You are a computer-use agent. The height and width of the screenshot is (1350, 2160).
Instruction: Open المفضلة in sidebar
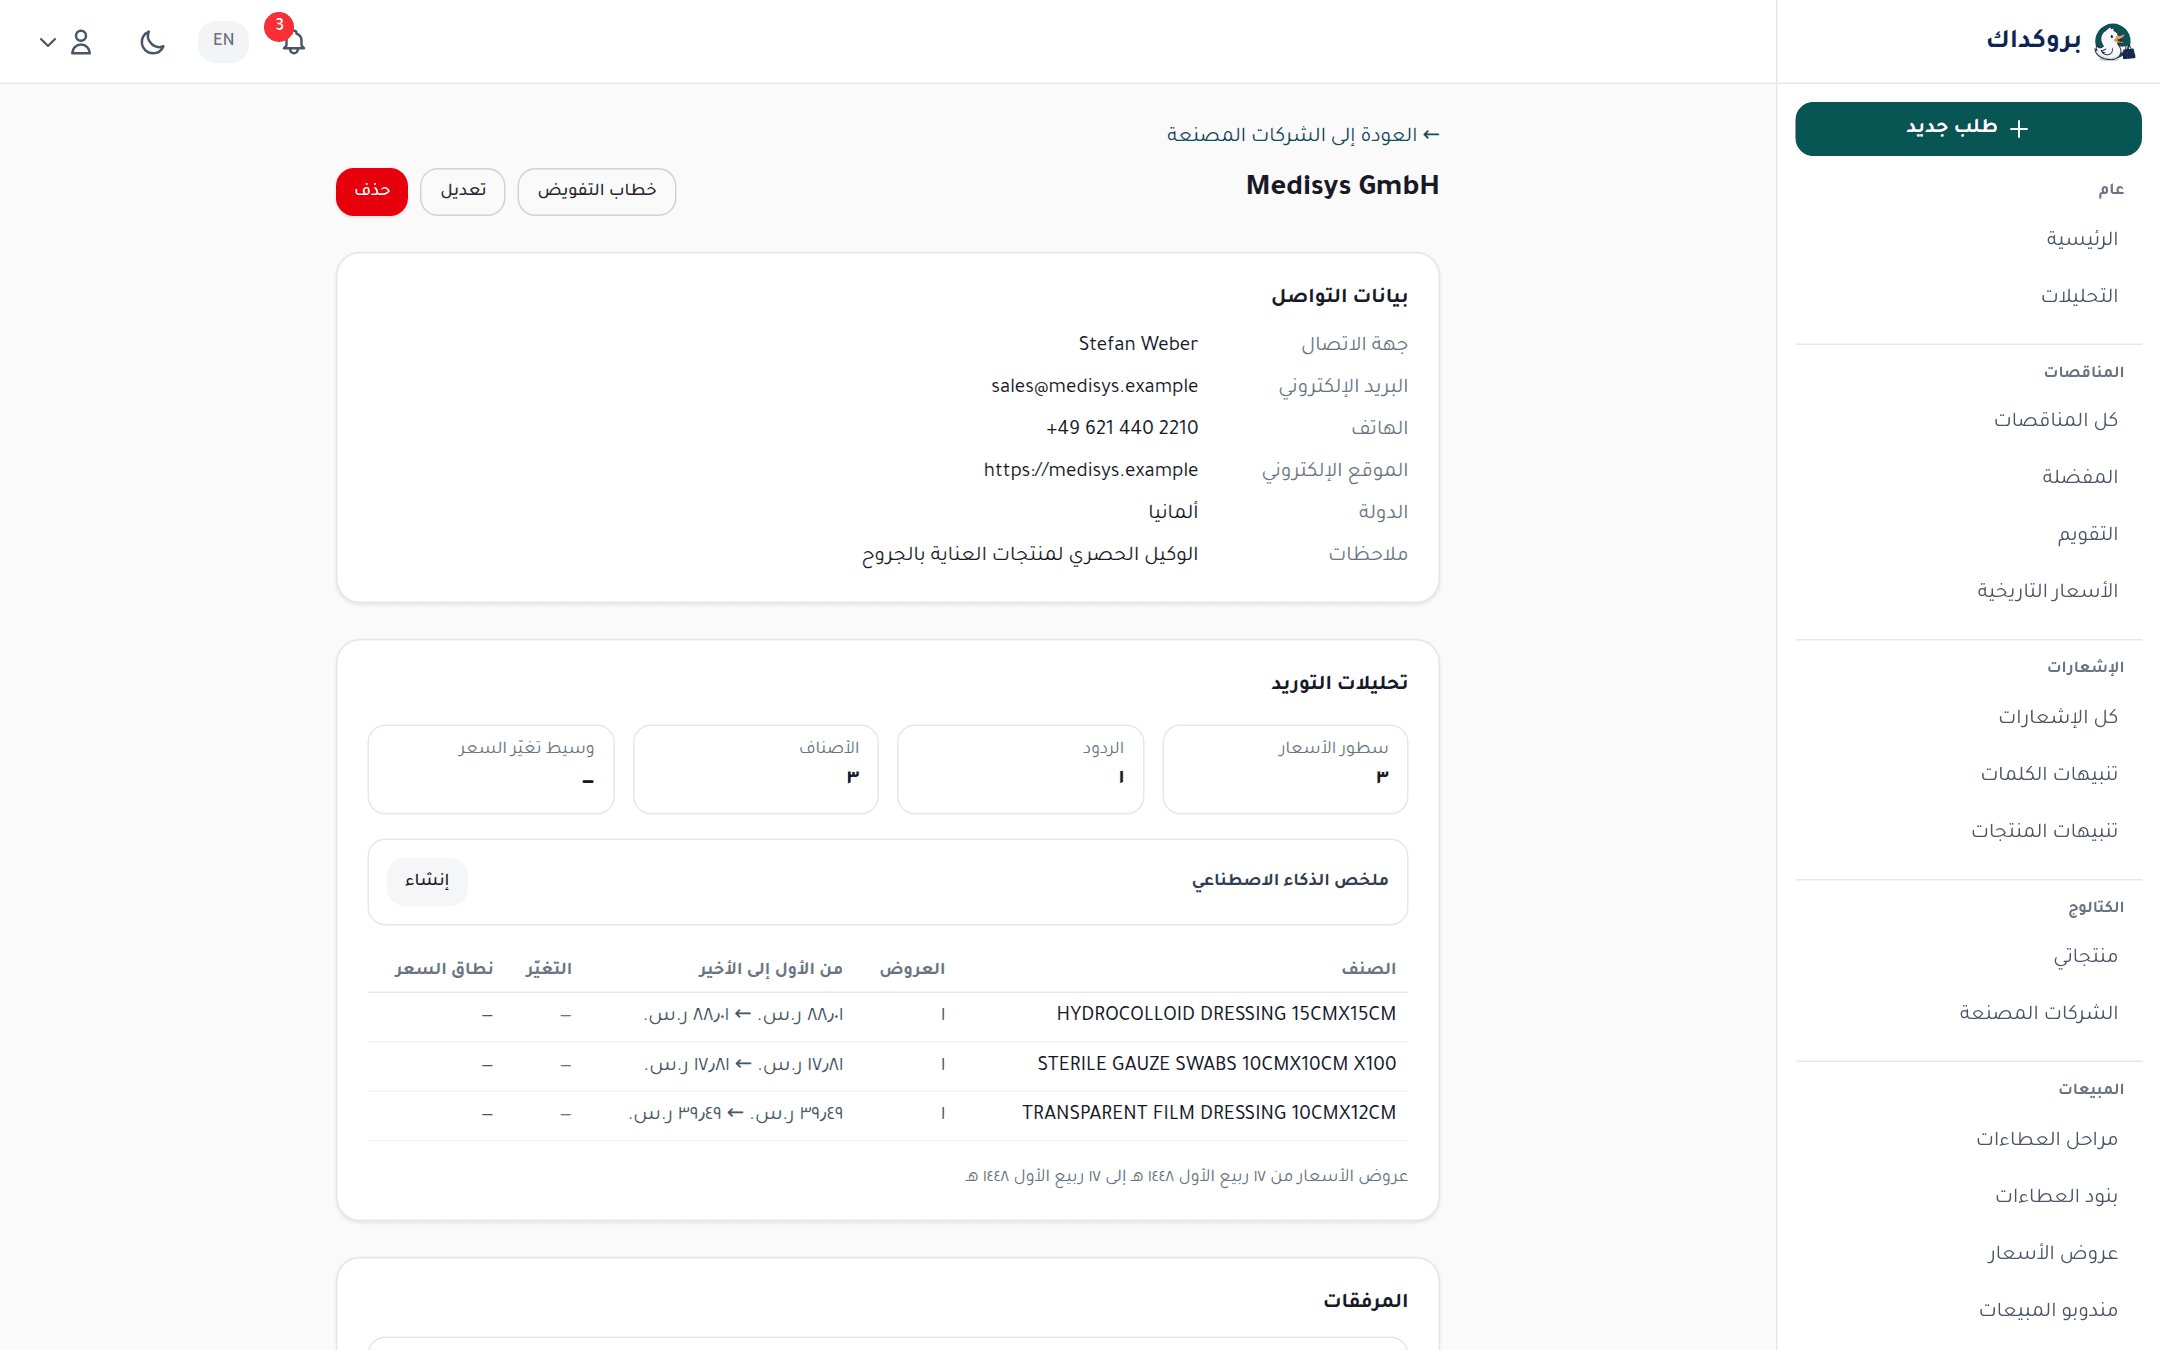pos(2079,477)
